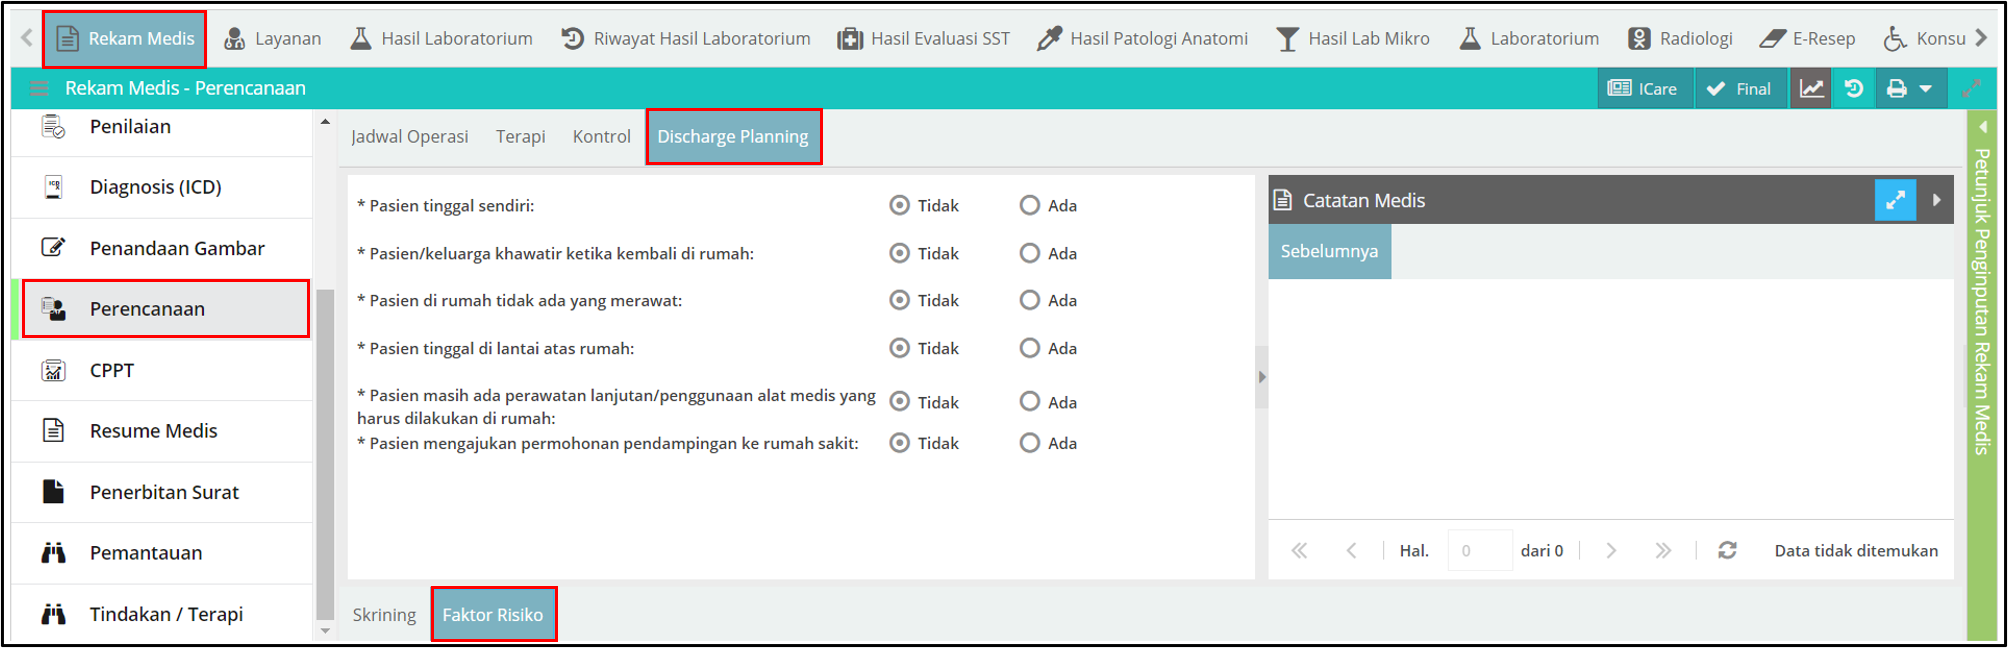The height and width of the screenshot is (648, 2008).
Task: Select Tidak for Pasien tinggal sendiri
Action: click(x=900, y=206)
